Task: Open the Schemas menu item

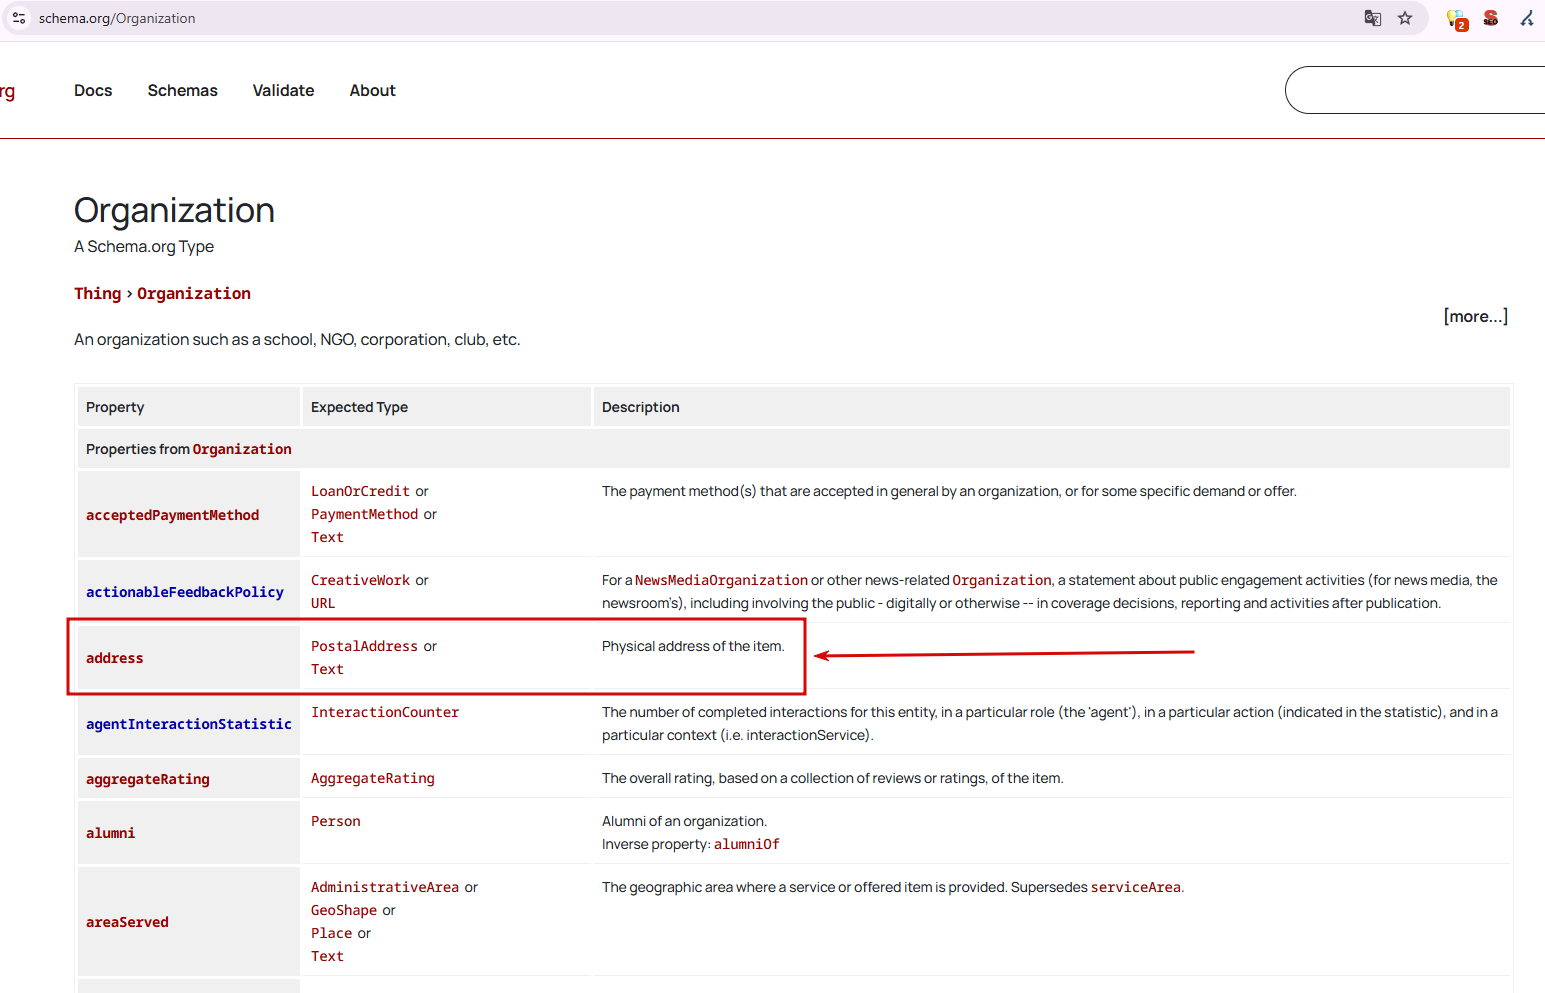Action: 182,90
